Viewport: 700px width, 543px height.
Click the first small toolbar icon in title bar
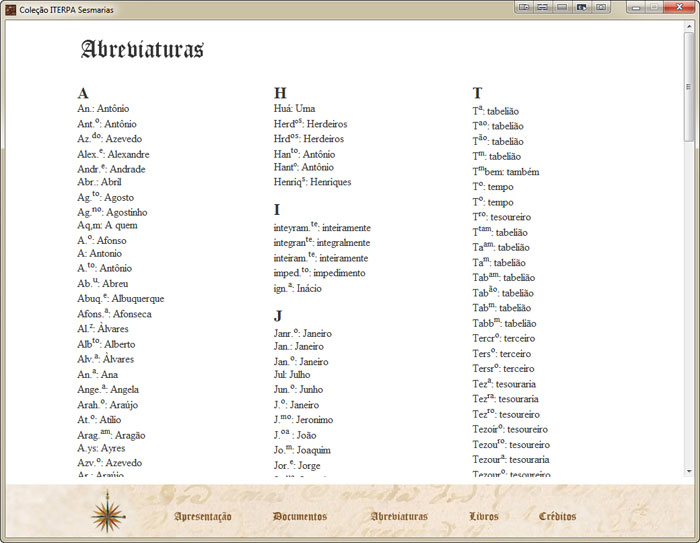(x=522, y=7)
